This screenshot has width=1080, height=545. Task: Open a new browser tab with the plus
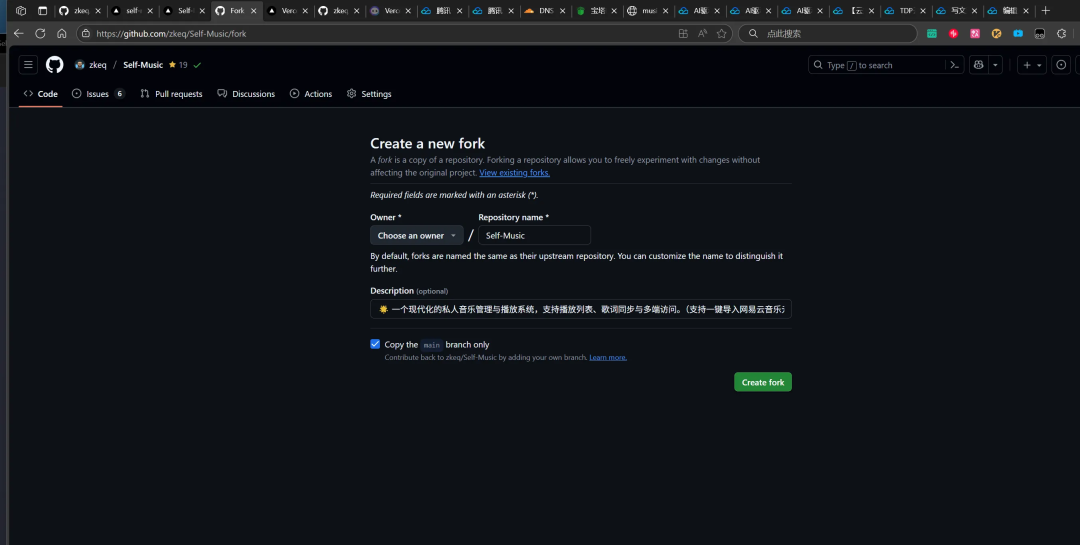[x=1046, y=10]
